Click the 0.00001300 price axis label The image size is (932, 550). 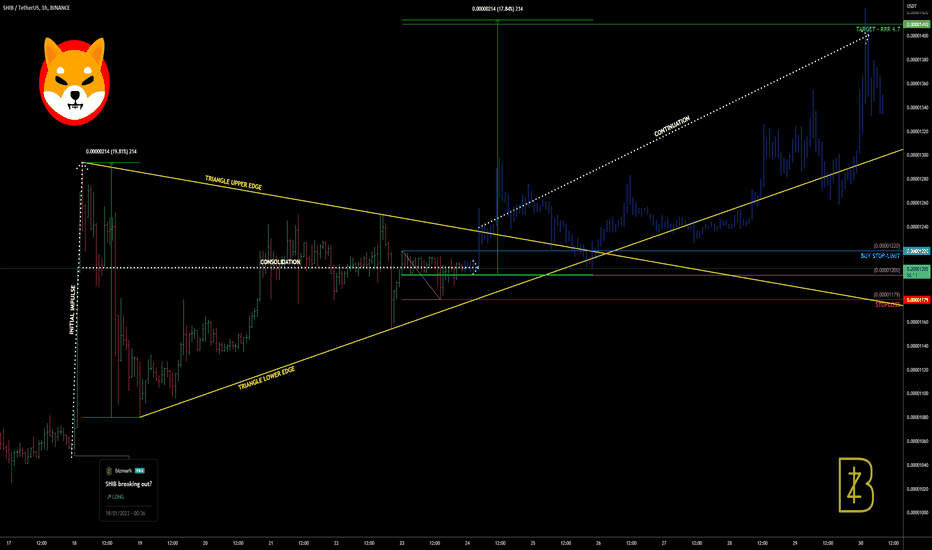tap(918, 155)
